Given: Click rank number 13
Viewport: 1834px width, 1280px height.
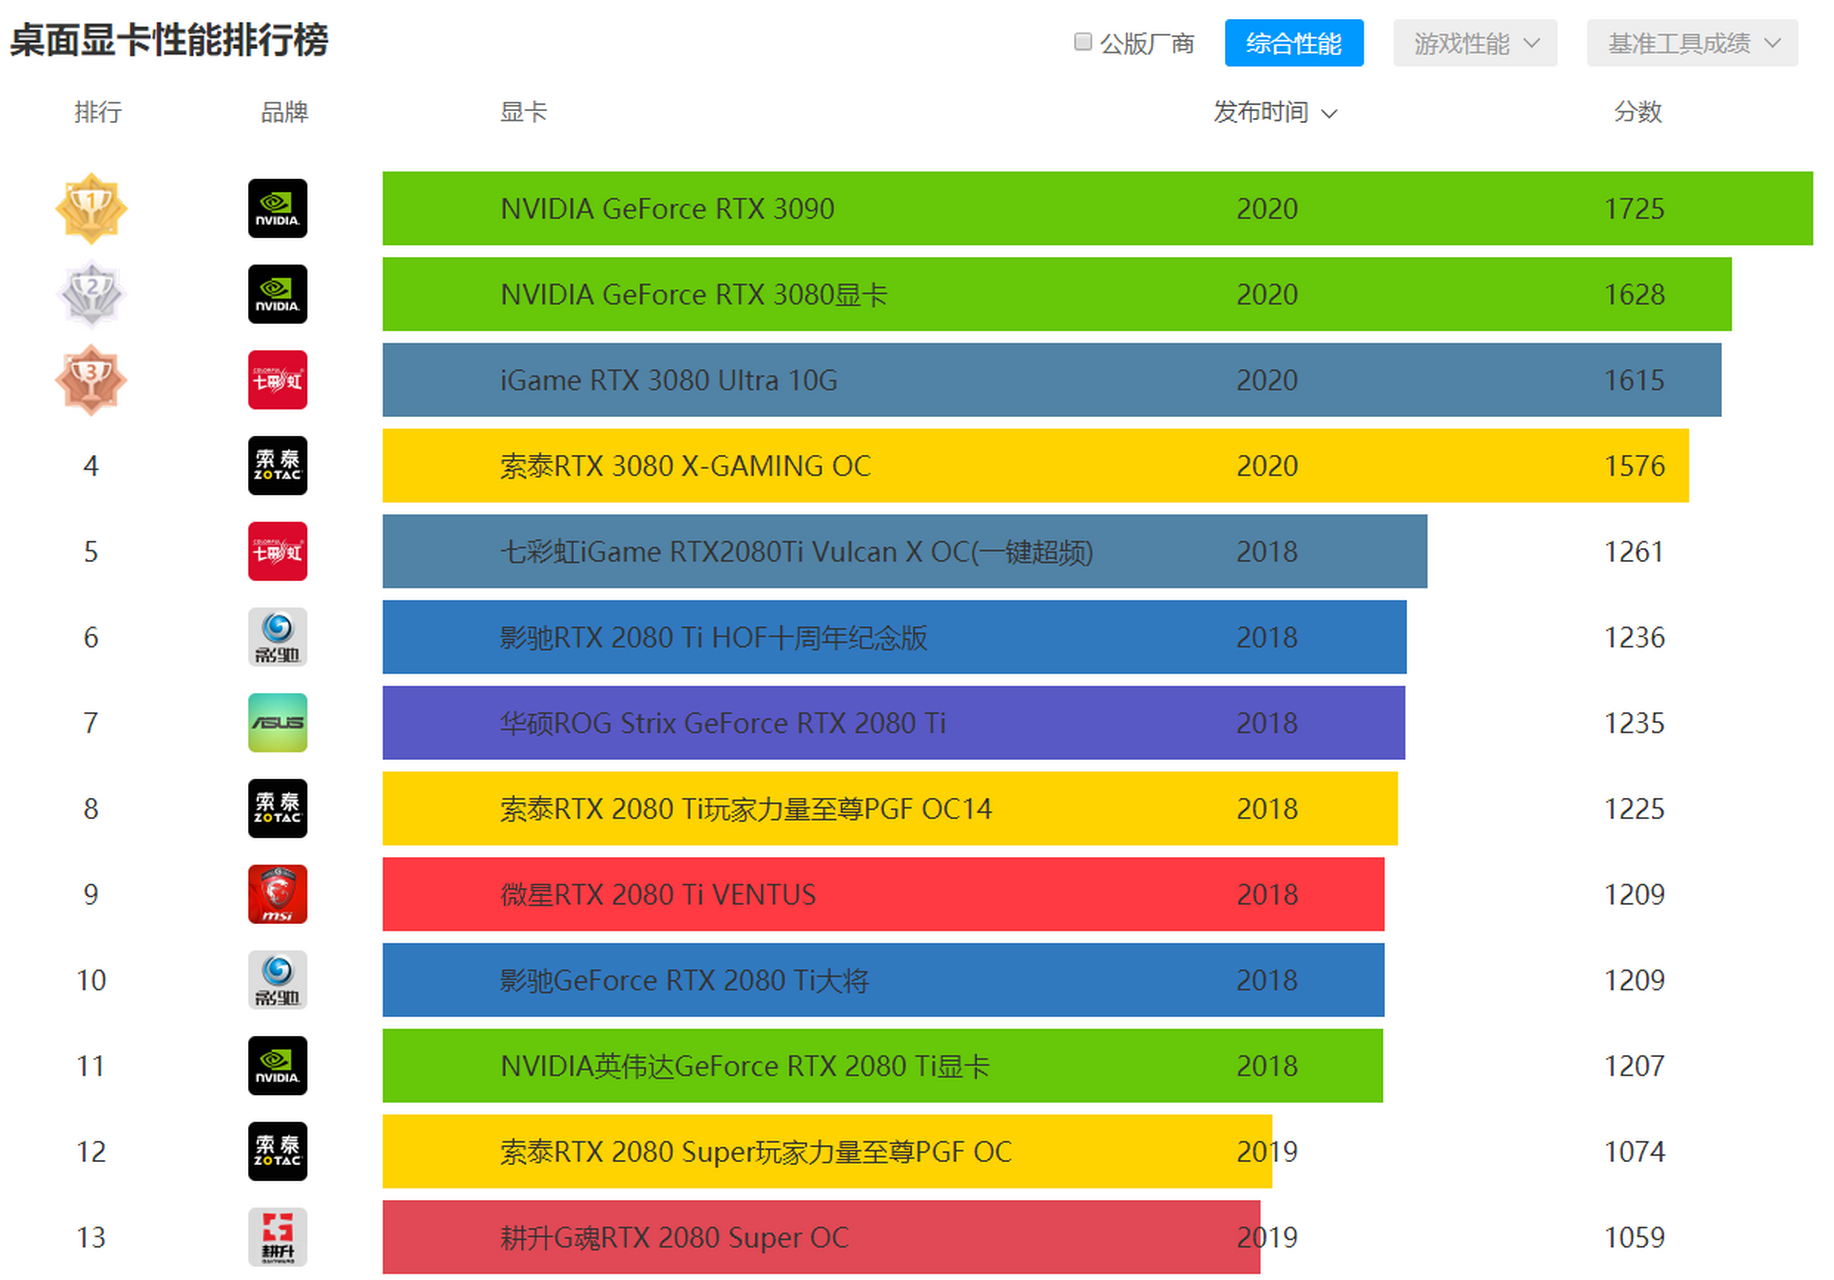Looking at the screenshot, I should click(x=91, y=1238).
